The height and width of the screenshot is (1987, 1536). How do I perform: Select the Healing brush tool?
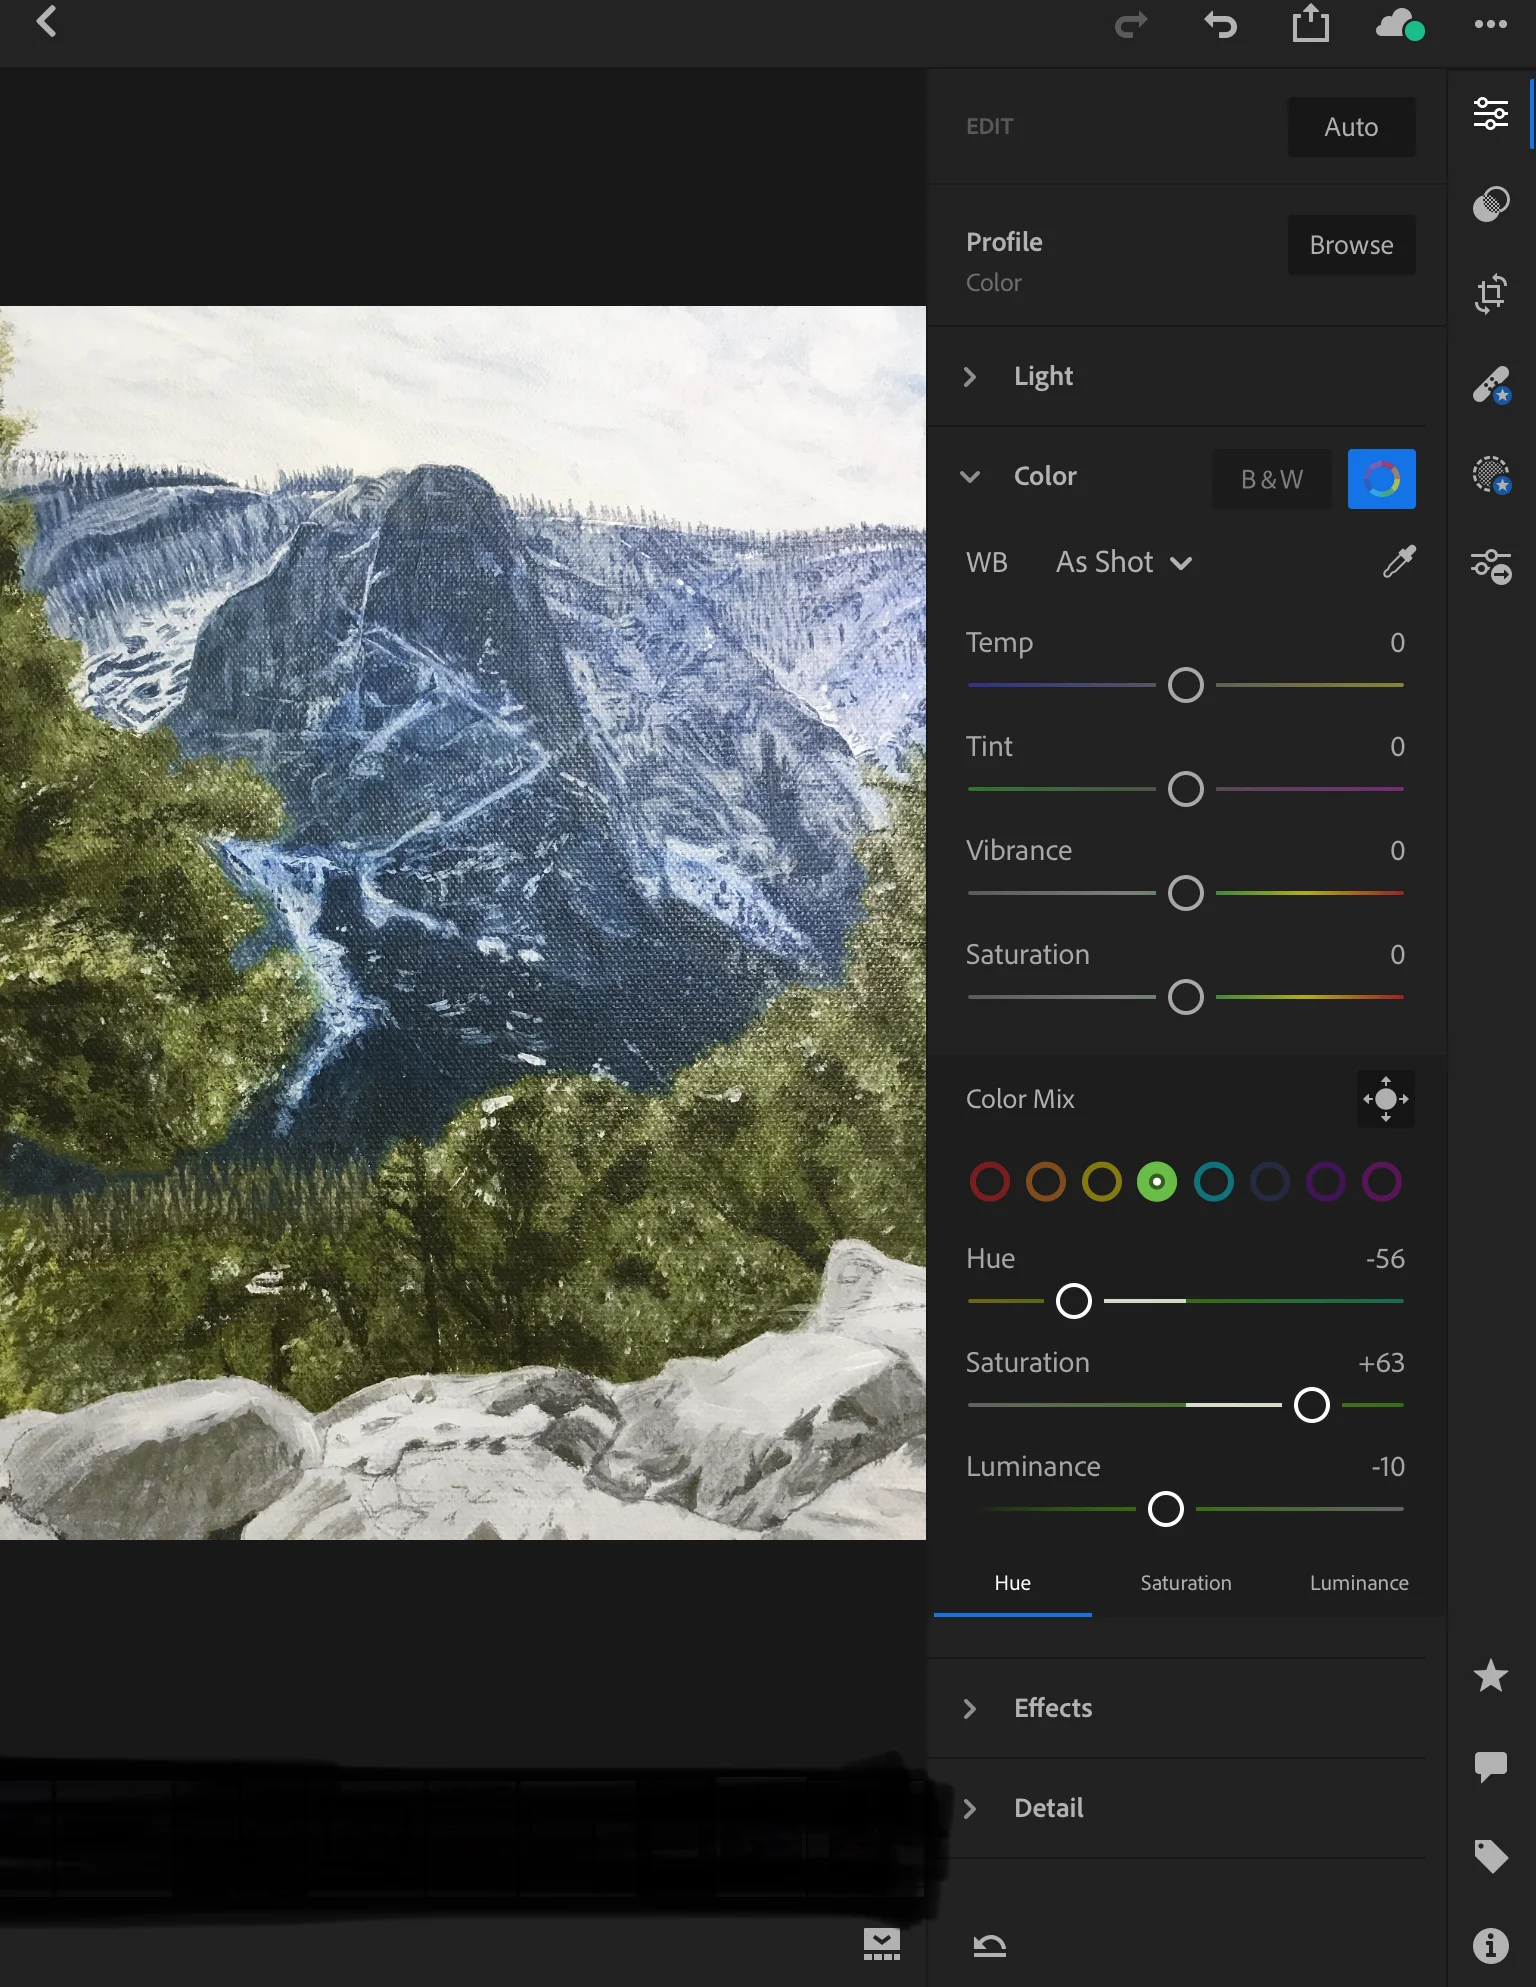(x=1490, y=385)
